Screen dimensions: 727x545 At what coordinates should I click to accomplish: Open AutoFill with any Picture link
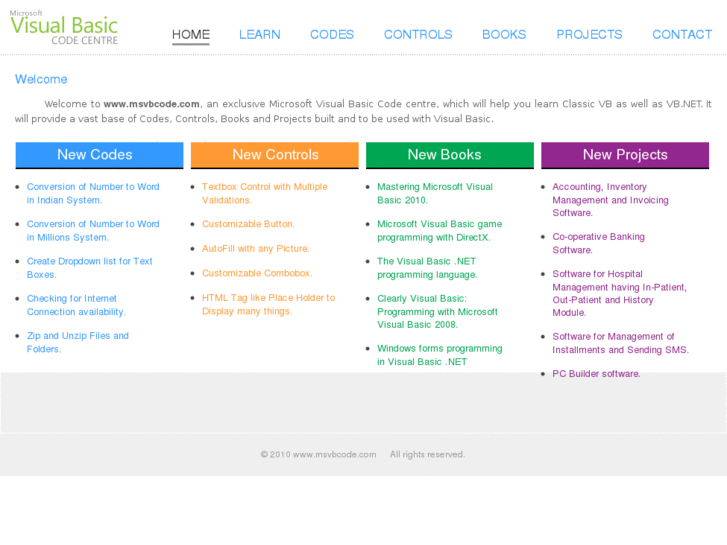pyautogui.click(x=255, y=249)
